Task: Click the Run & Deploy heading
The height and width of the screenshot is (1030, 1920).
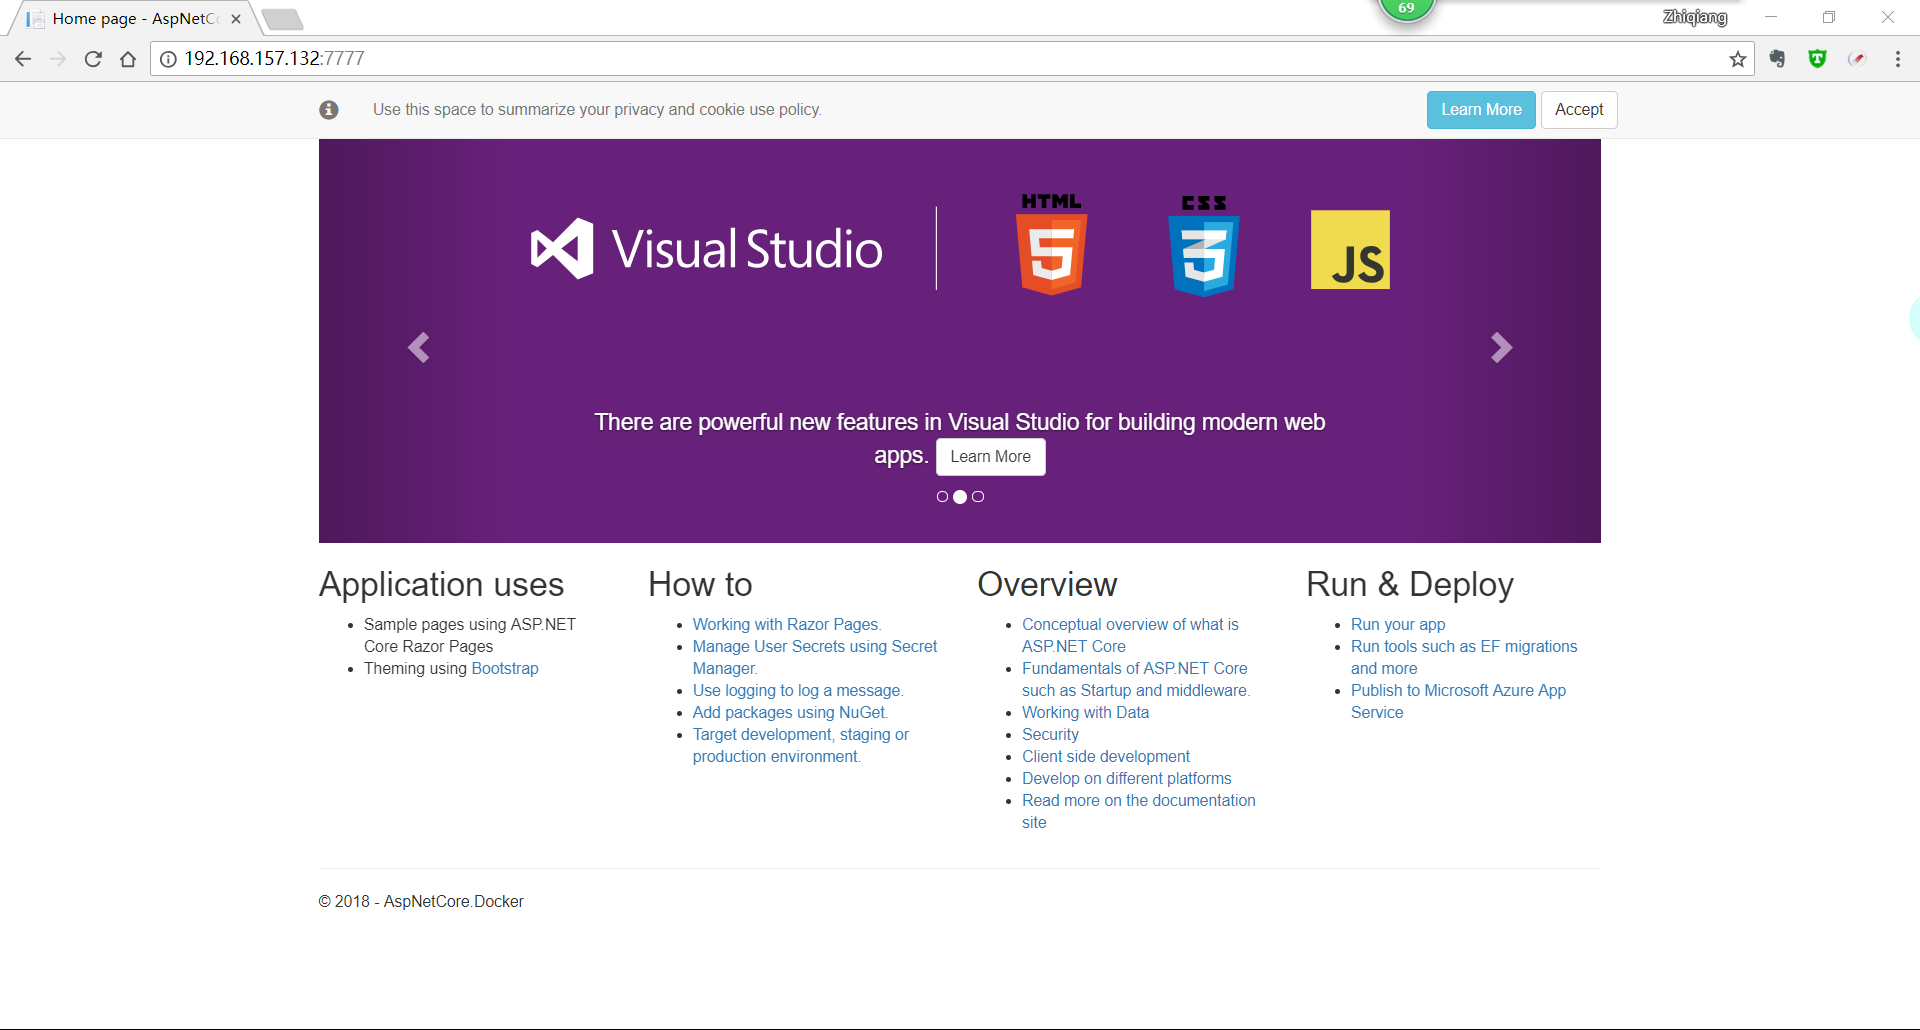Action: pos(1410,585)
